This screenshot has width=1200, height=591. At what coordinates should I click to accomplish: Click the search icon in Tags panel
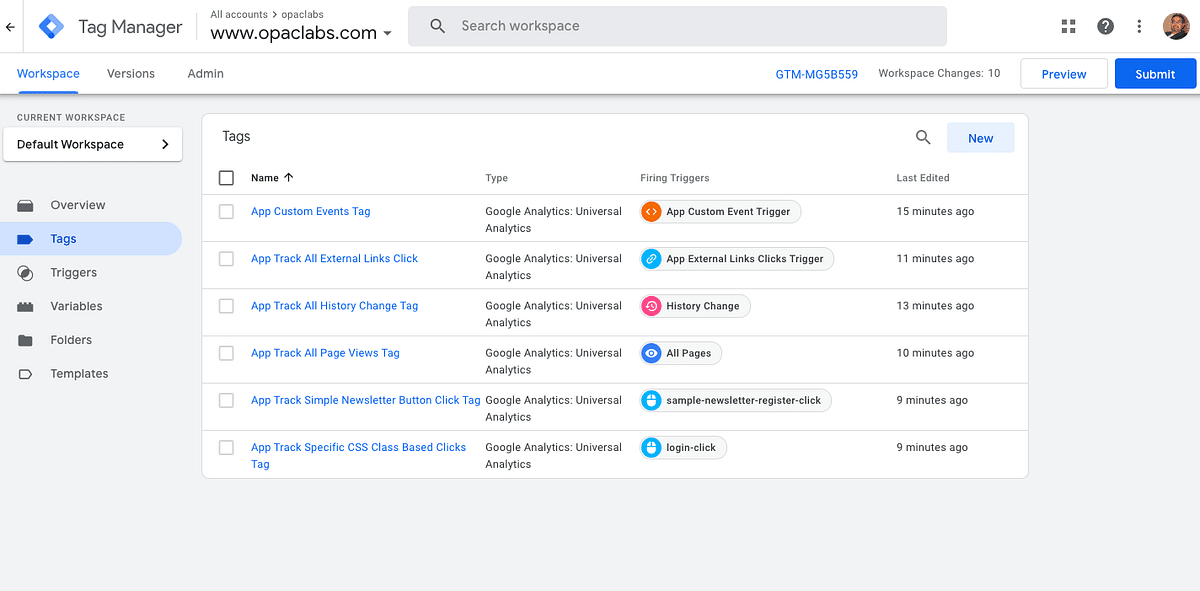coord(923,138)
